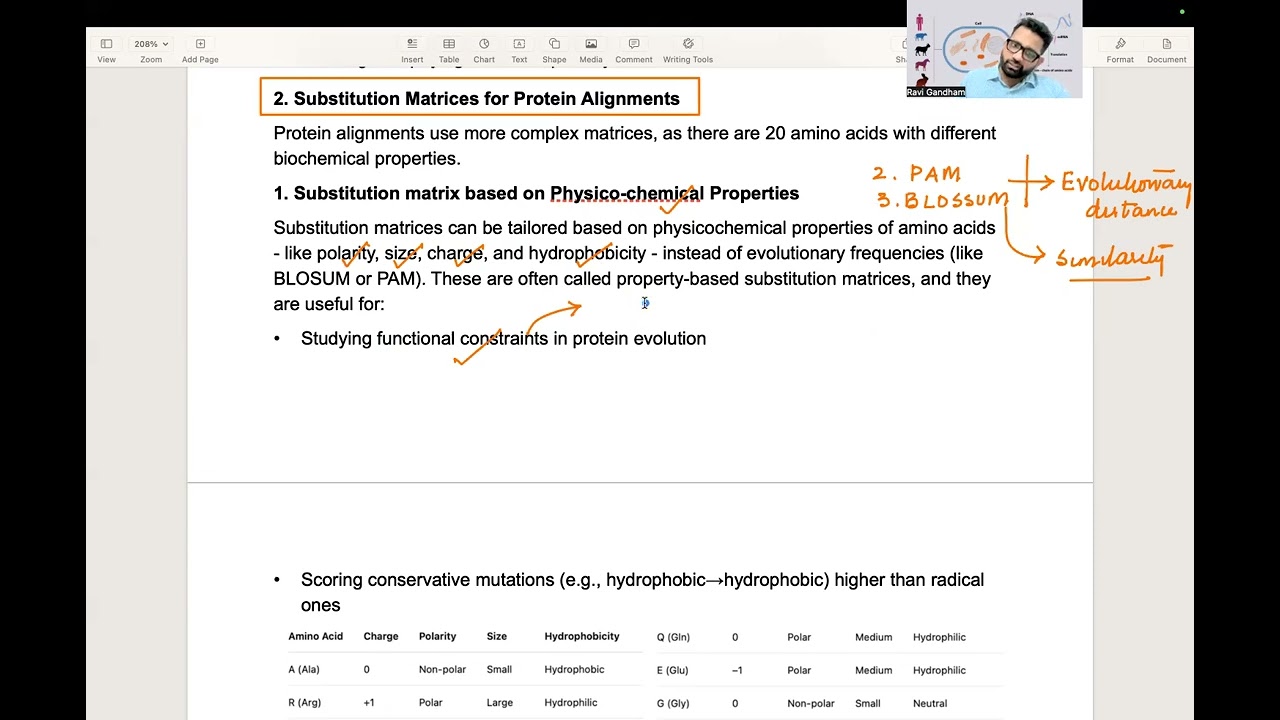The image size is (1280, 720).
Task: Open the Shape picker
Action: click(554, 50)
